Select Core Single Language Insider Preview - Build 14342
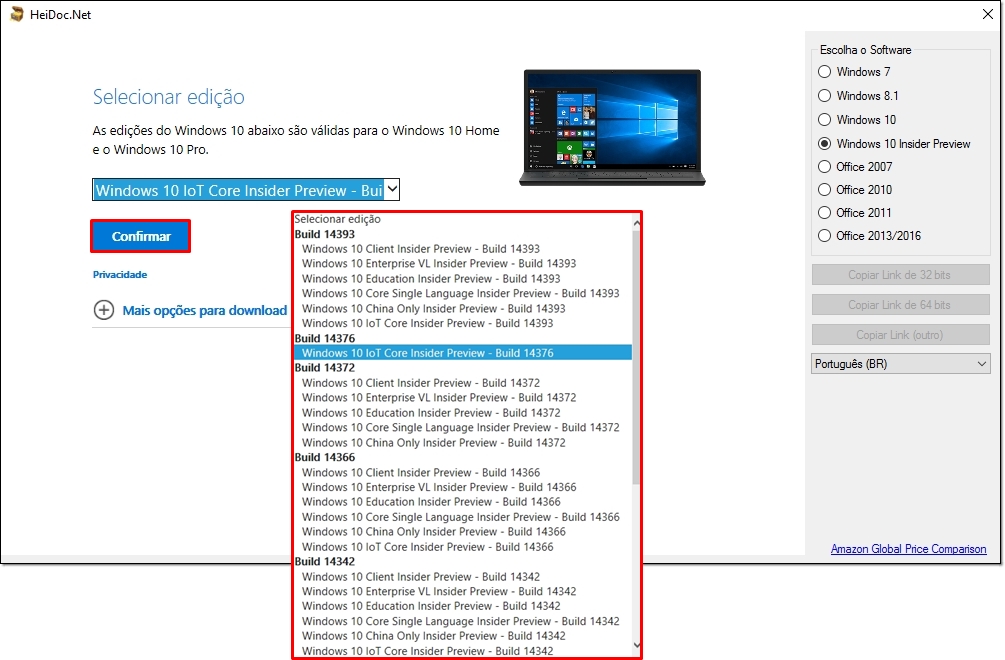1005x660 pixels. click(x=463, y=621)
